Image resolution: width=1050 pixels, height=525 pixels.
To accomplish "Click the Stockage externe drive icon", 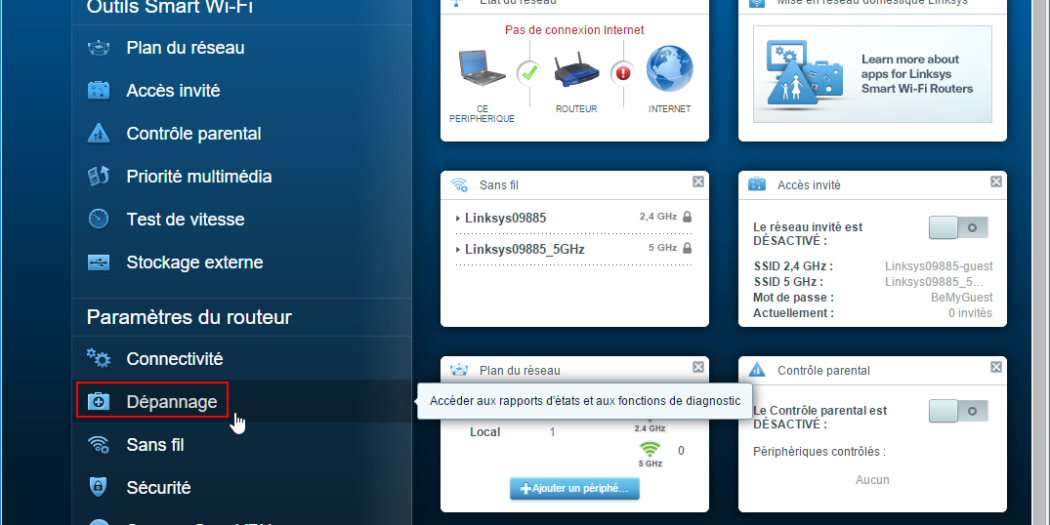I will pos(99,263).
